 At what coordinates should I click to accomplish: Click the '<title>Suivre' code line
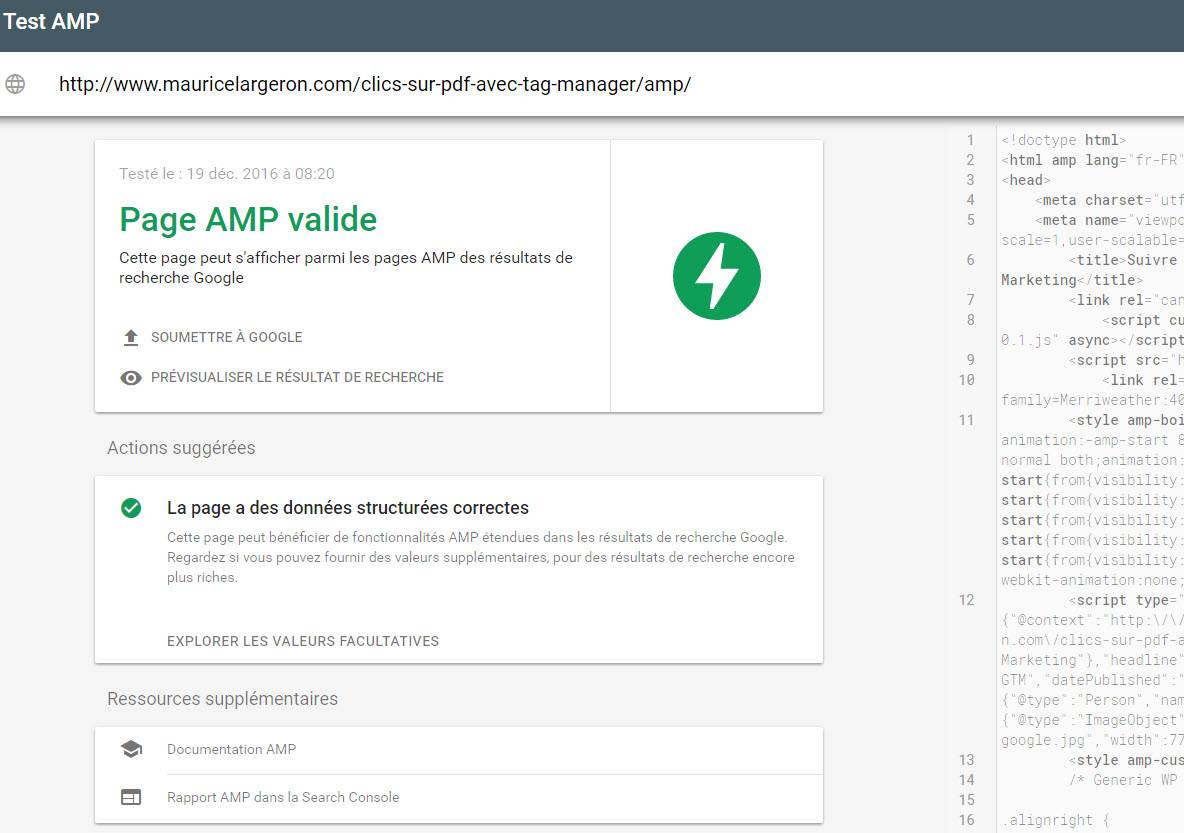1126,260
